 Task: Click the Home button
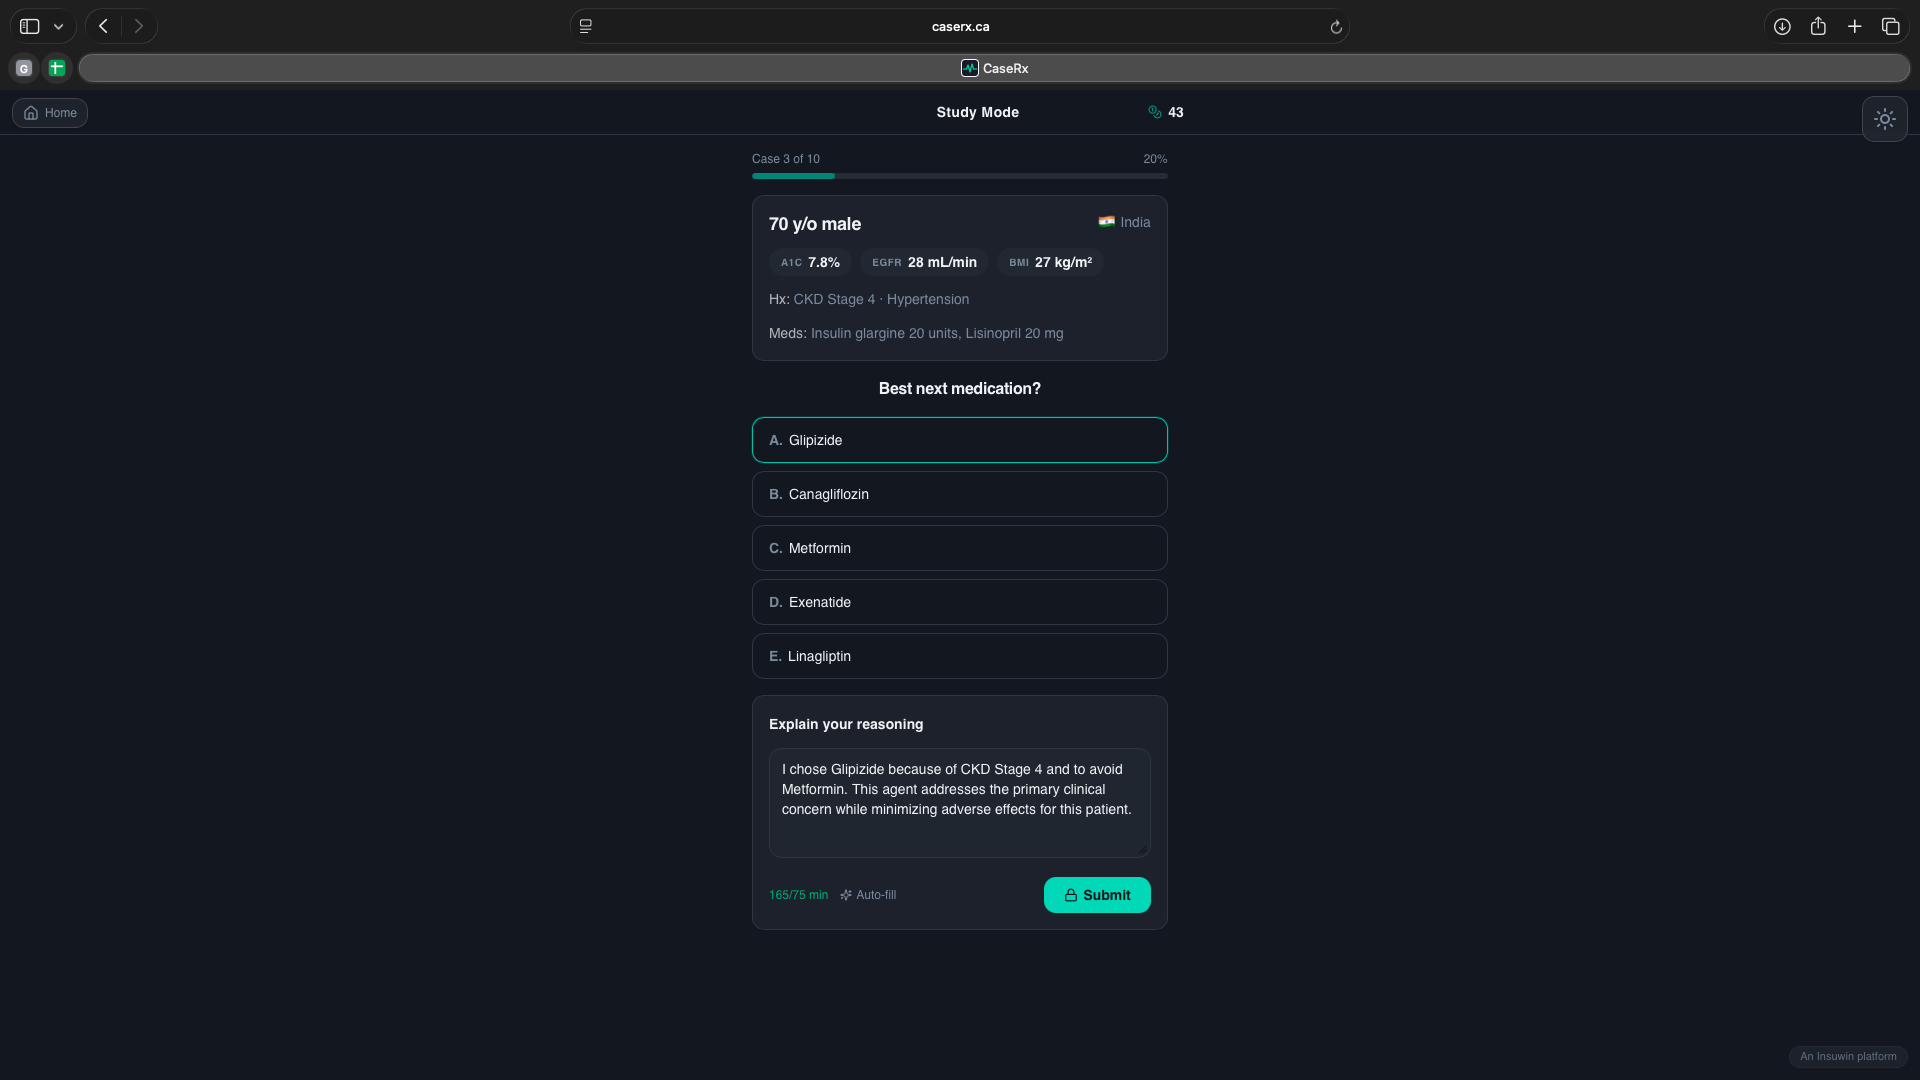[50, 113]
